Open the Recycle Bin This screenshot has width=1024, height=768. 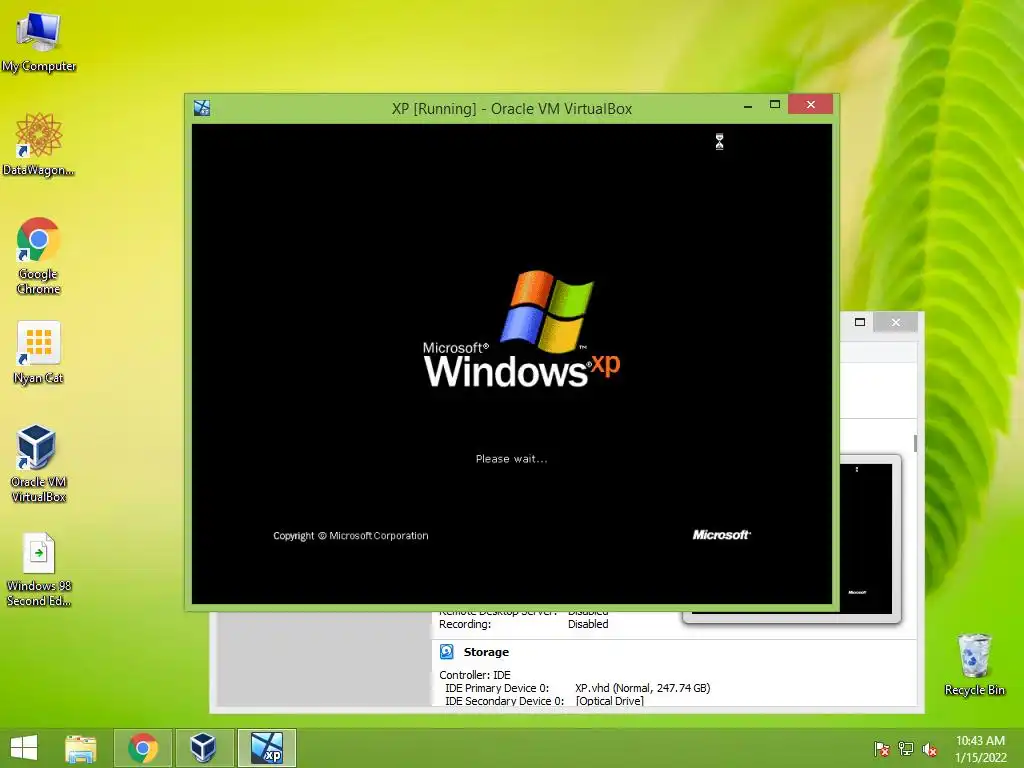974,664
